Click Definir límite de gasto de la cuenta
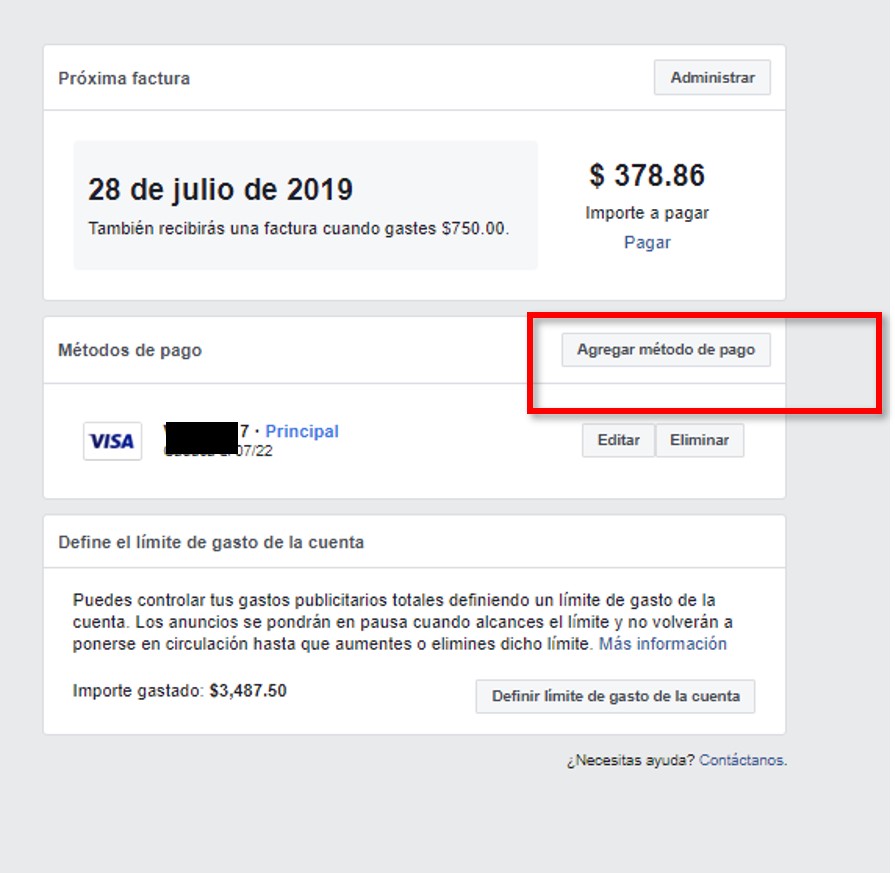The width and height of the screenshot is (895, 873). tap(615, 696)
